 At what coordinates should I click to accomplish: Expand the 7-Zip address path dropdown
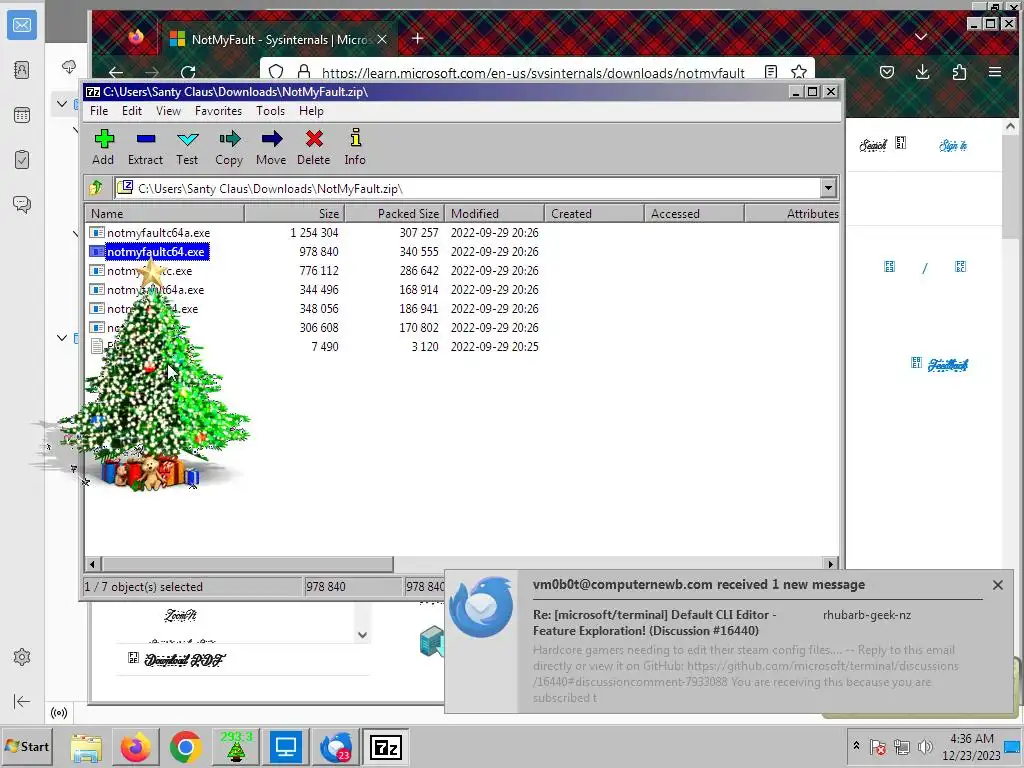[x=828, y=188]
